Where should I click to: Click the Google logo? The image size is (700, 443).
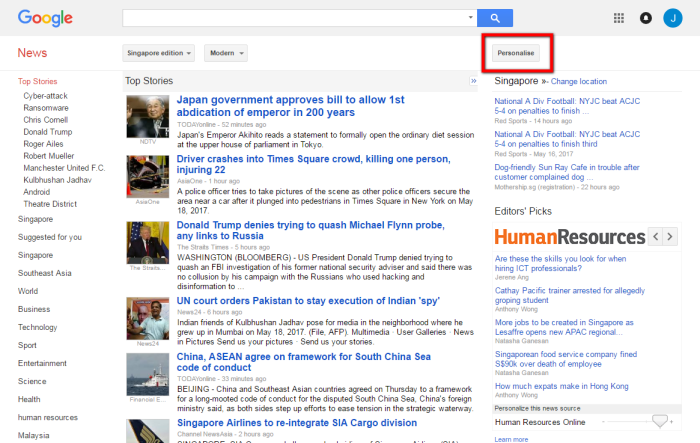[45, 18]
